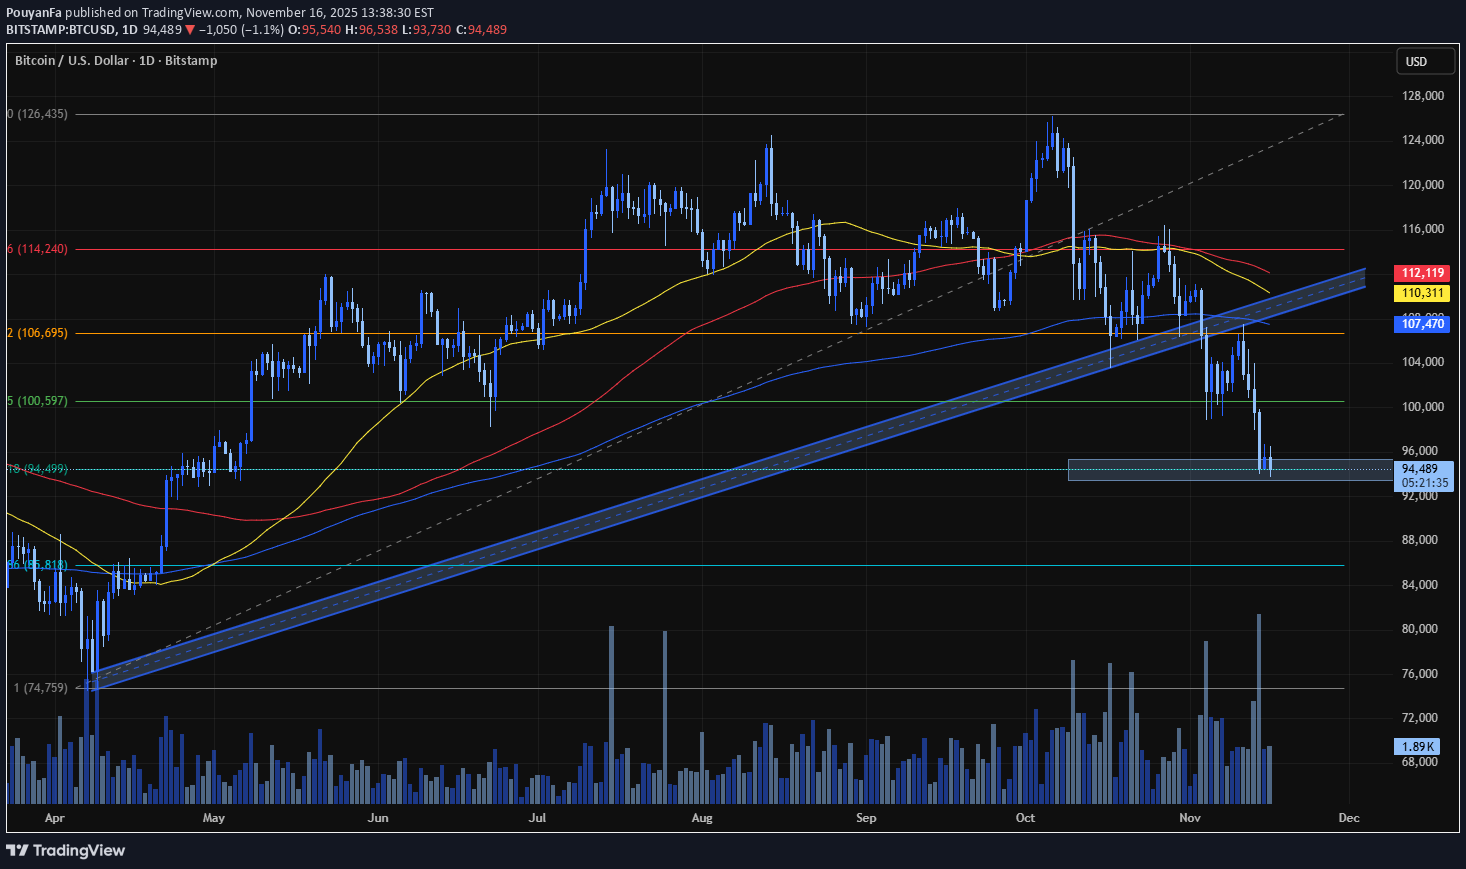This screenshot has height=869, width=1466.
Task: Select the Nov label on the time axis
Action: (1189, 818)
